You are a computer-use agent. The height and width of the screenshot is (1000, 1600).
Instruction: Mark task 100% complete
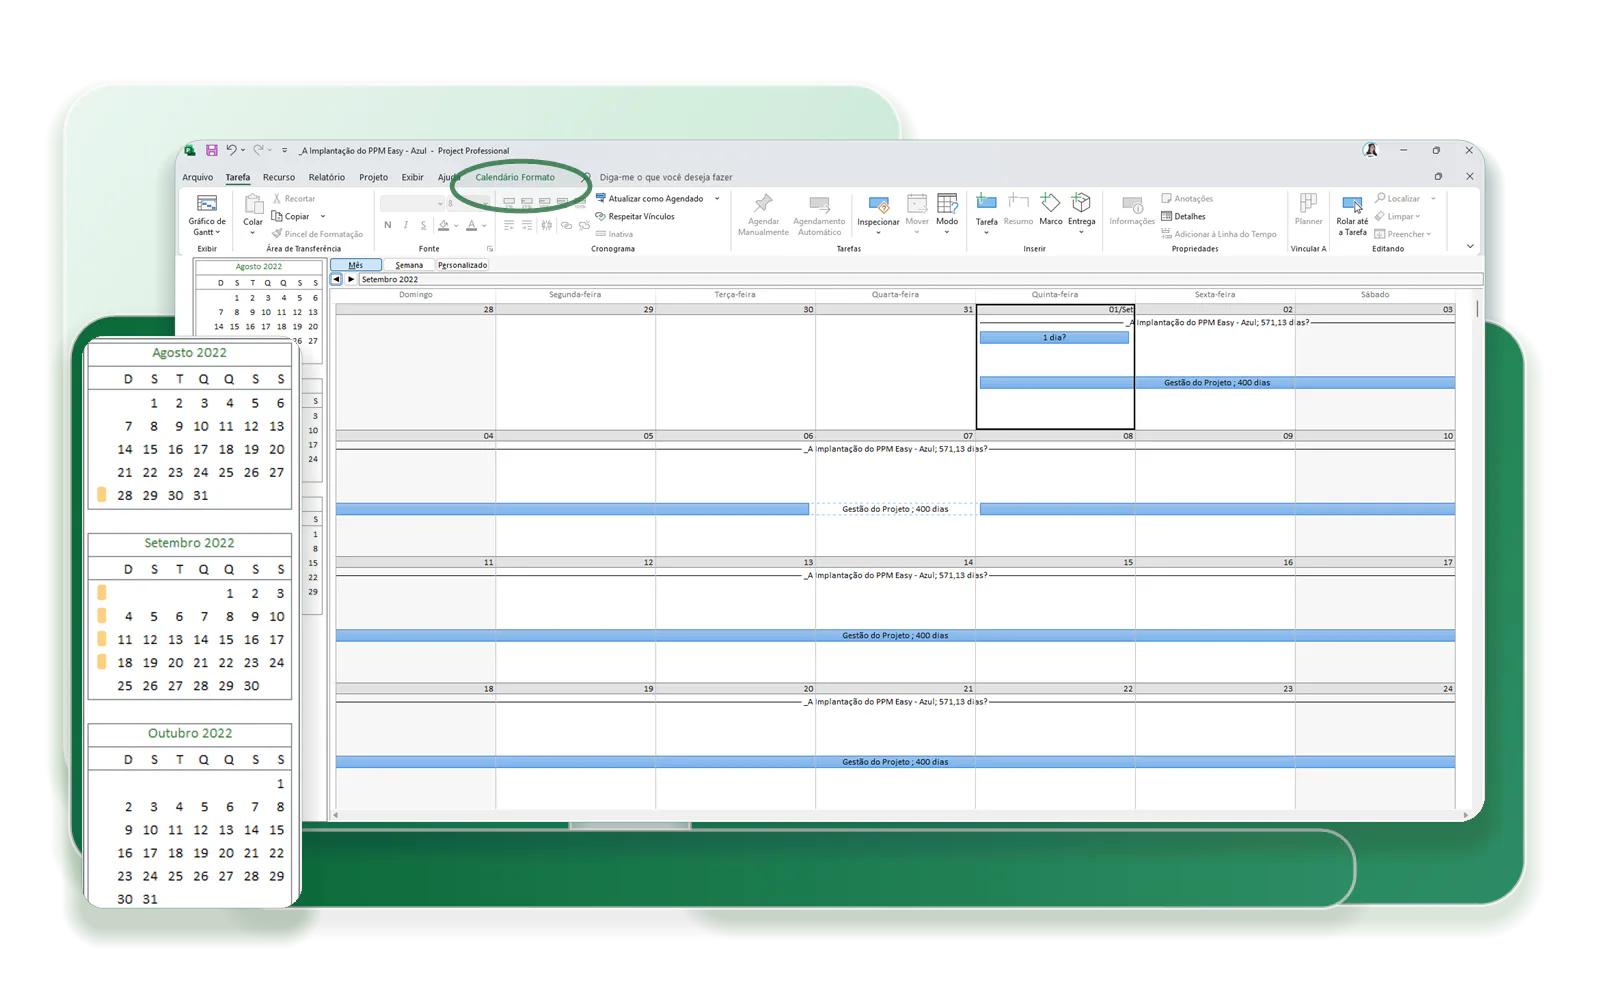[x=581, y=202]
